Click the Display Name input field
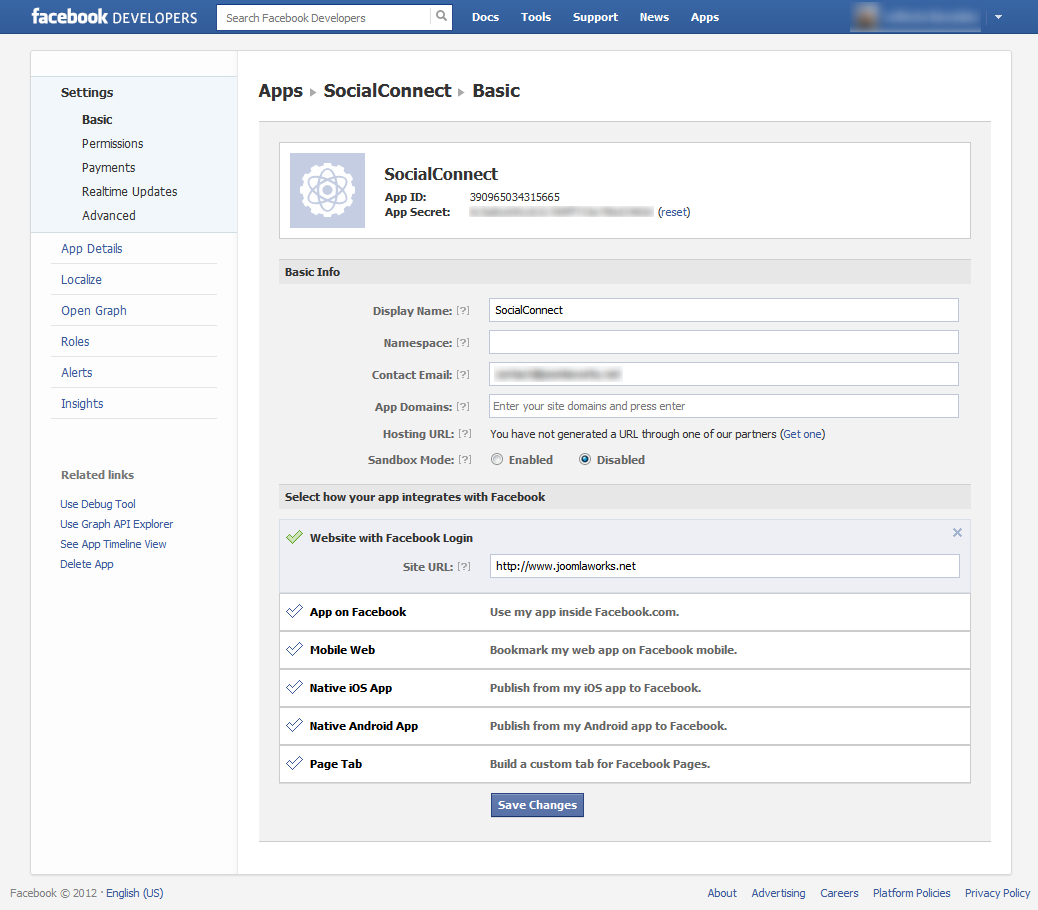 coord(724,310)
